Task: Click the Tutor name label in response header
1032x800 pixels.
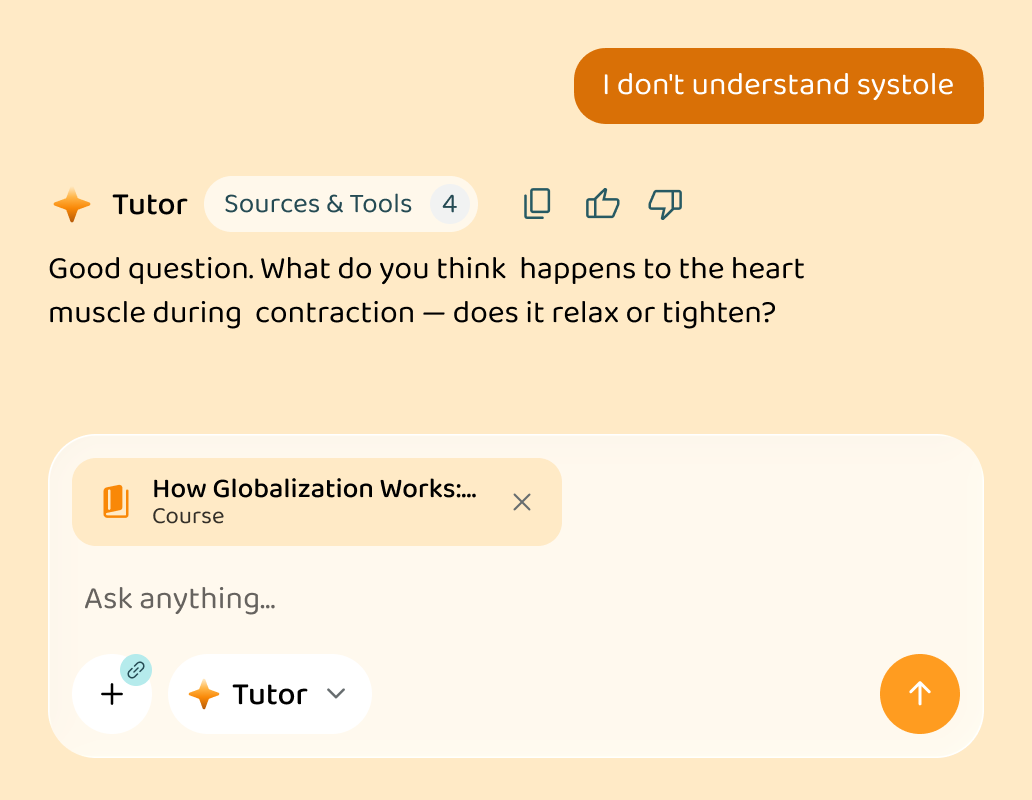Action: [x=150, y=205]
